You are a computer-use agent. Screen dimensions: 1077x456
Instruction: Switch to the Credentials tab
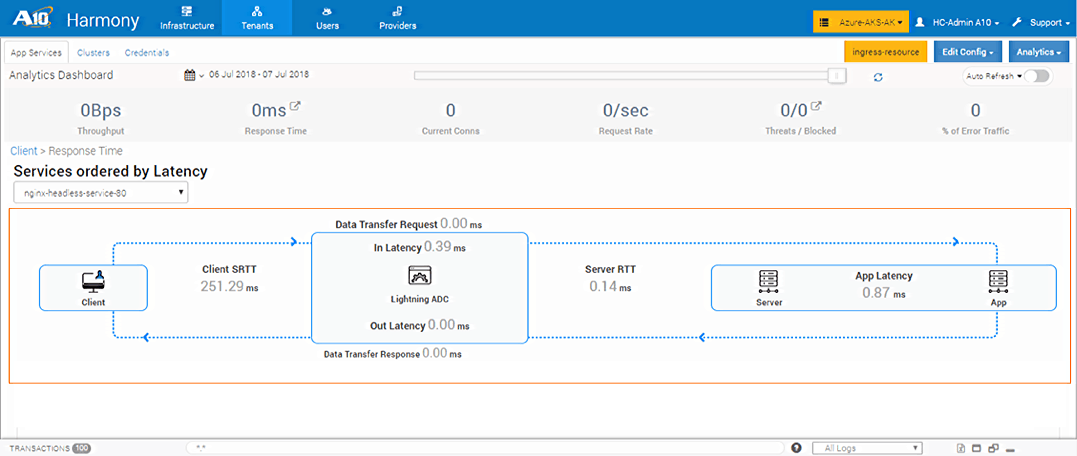coord(147,52)
